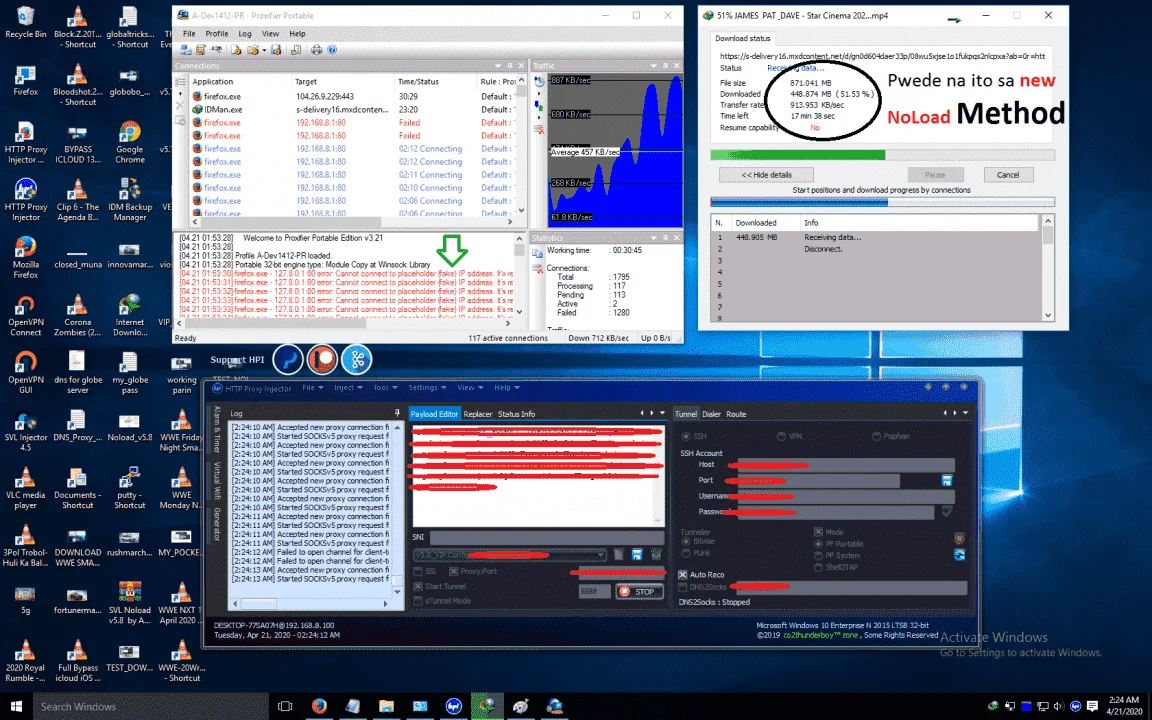Pin the Log panel in HTTP Proxy Injector
The image size is (1152, 720).
point(397,414)
